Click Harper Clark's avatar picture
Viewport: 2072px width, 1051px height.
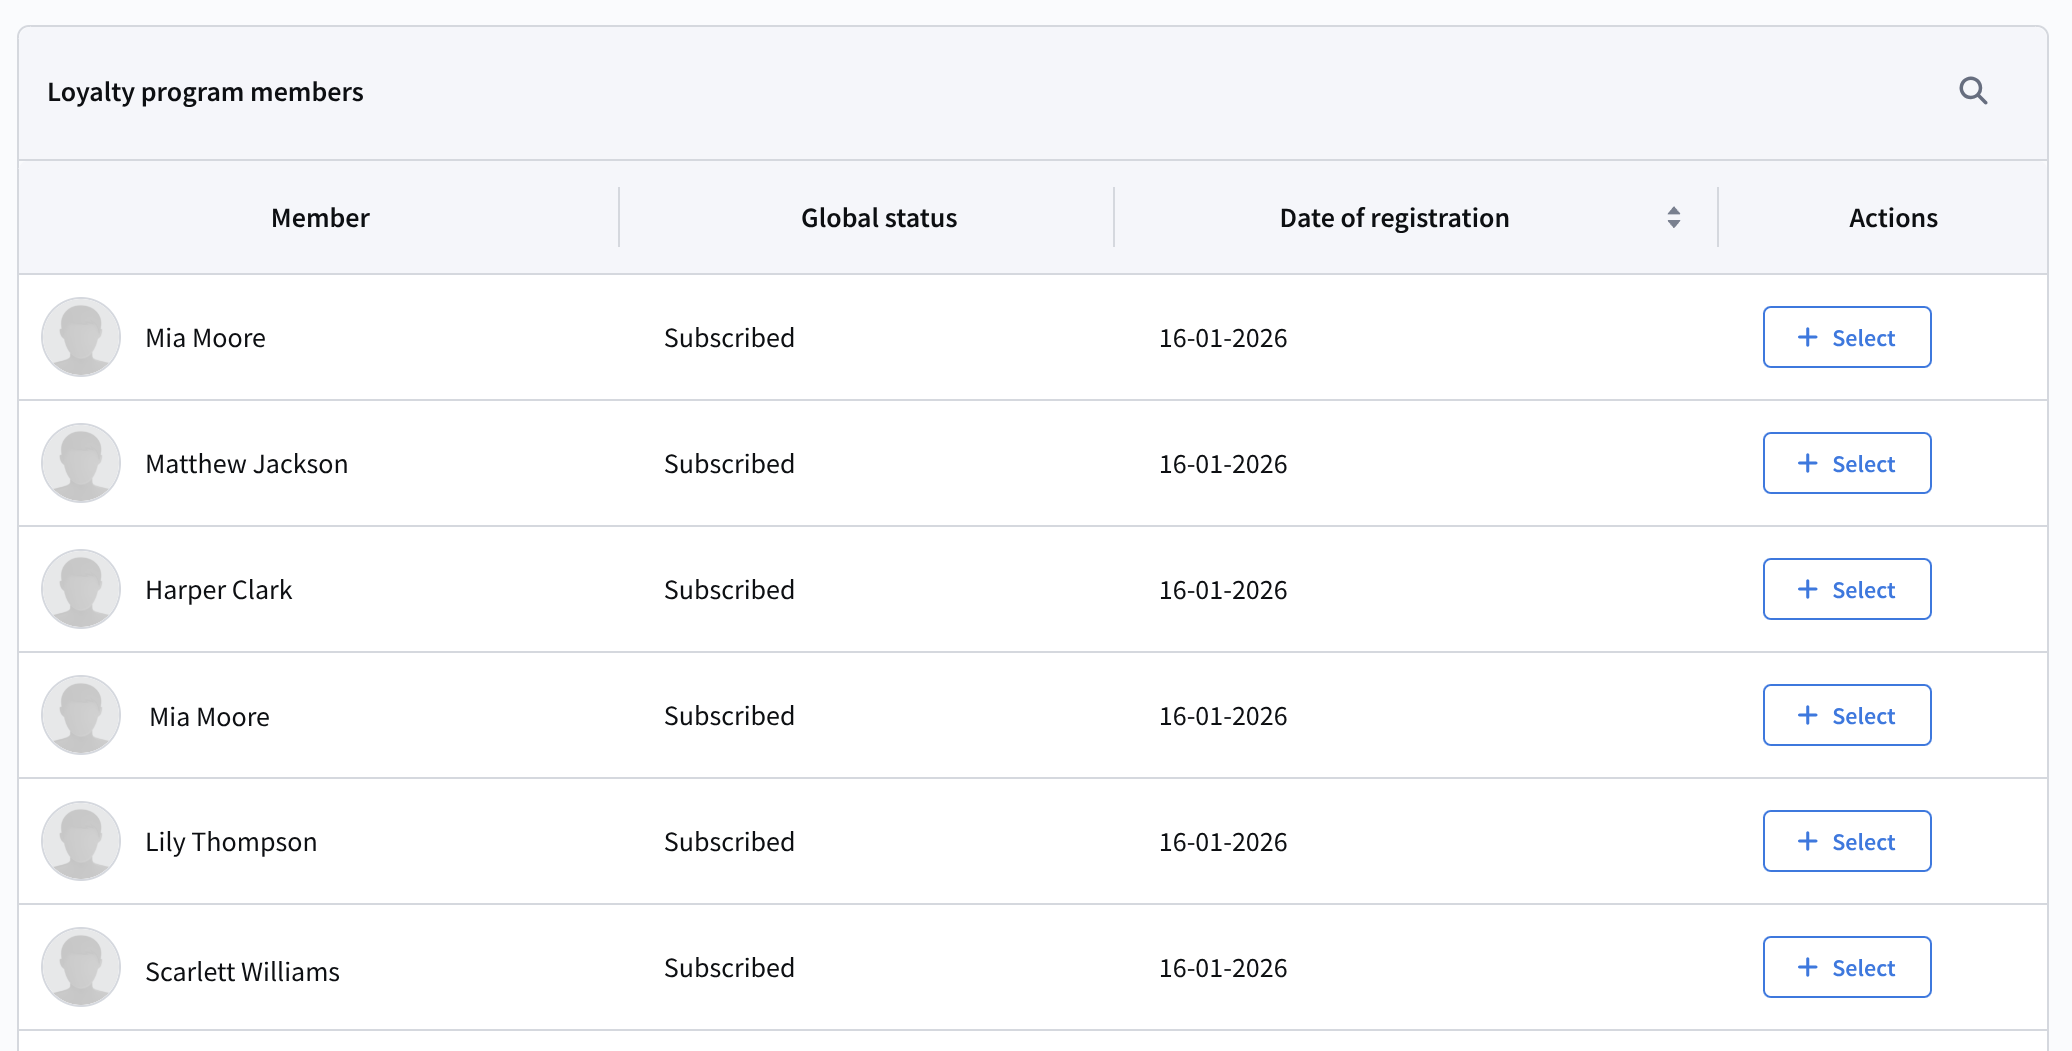coord(81,589)
